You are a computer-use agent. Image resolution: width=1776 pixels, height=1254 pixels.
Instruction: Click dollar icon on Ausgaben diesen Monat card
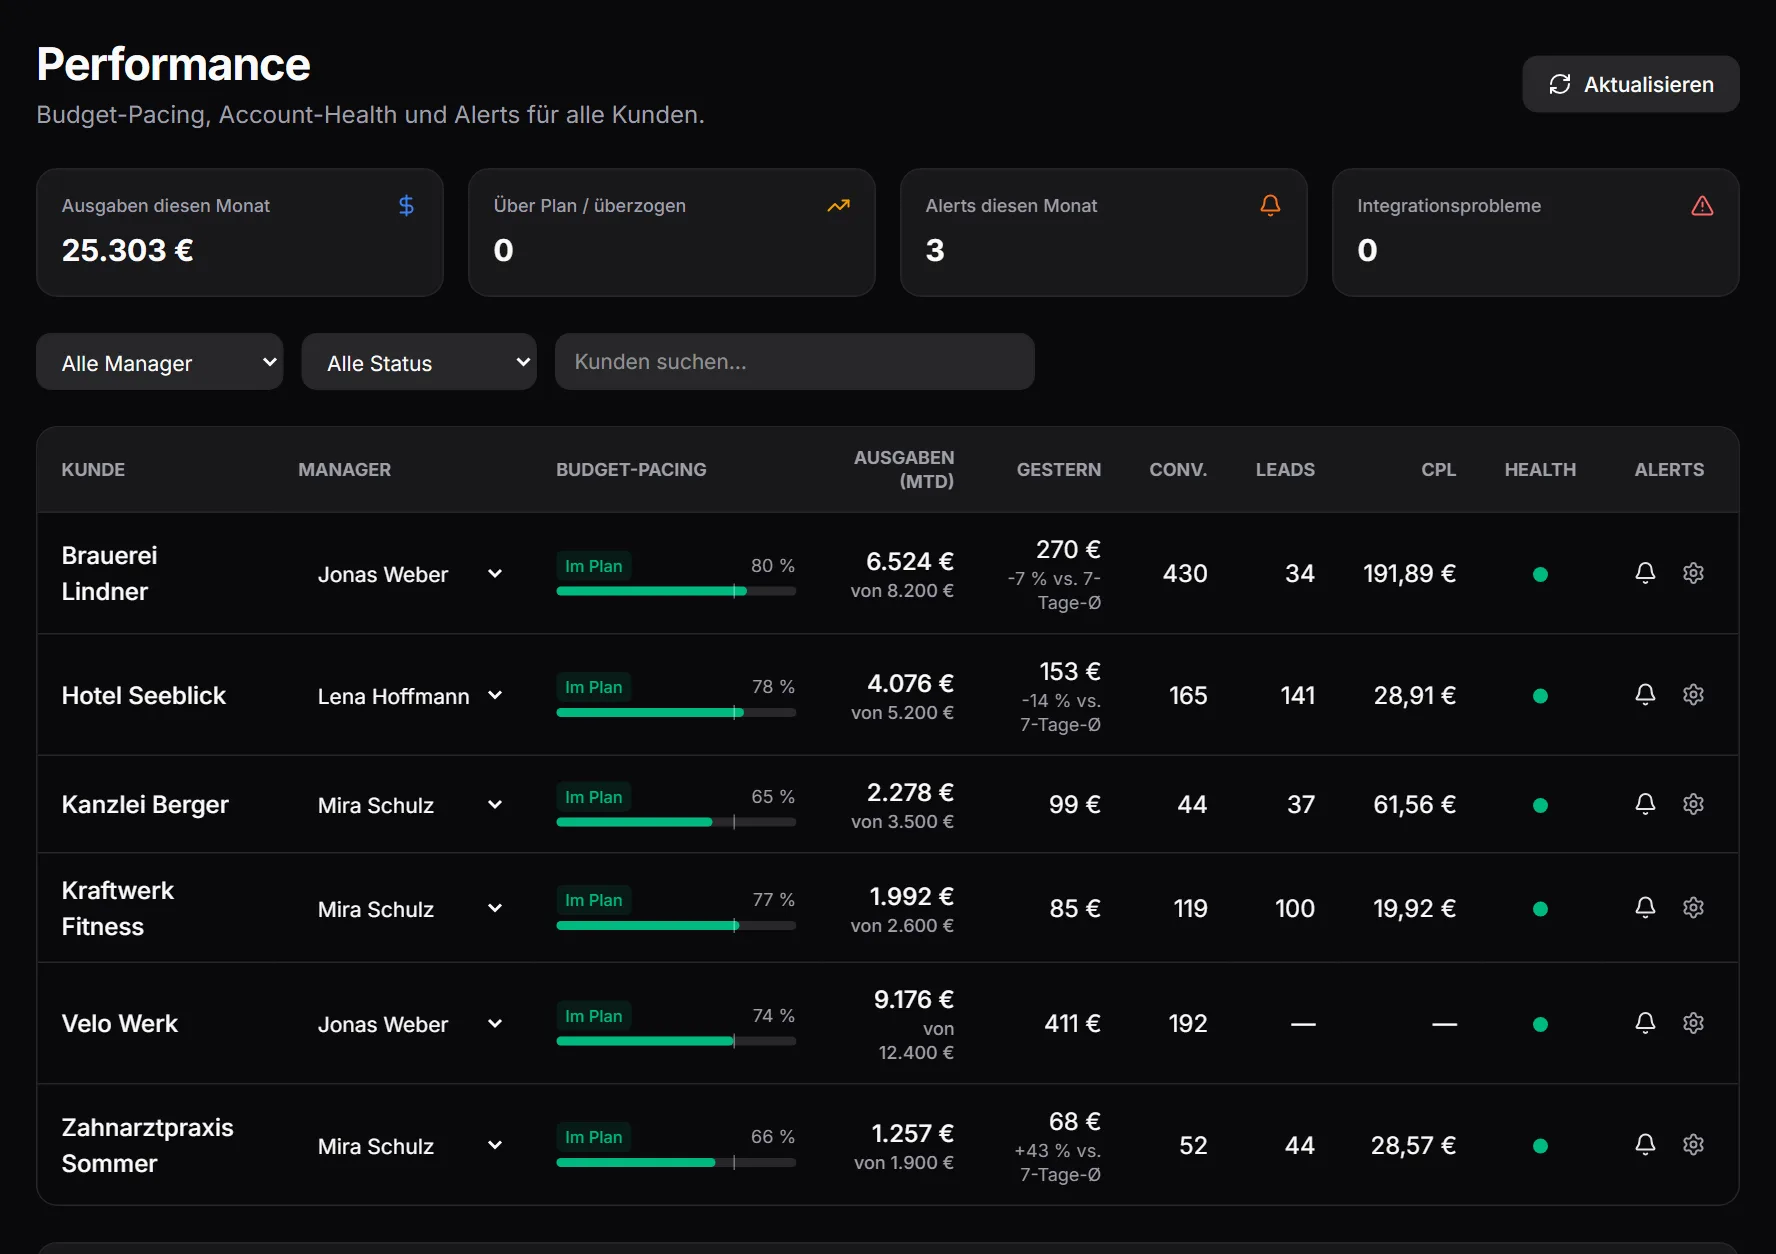[x=406, y=205]
